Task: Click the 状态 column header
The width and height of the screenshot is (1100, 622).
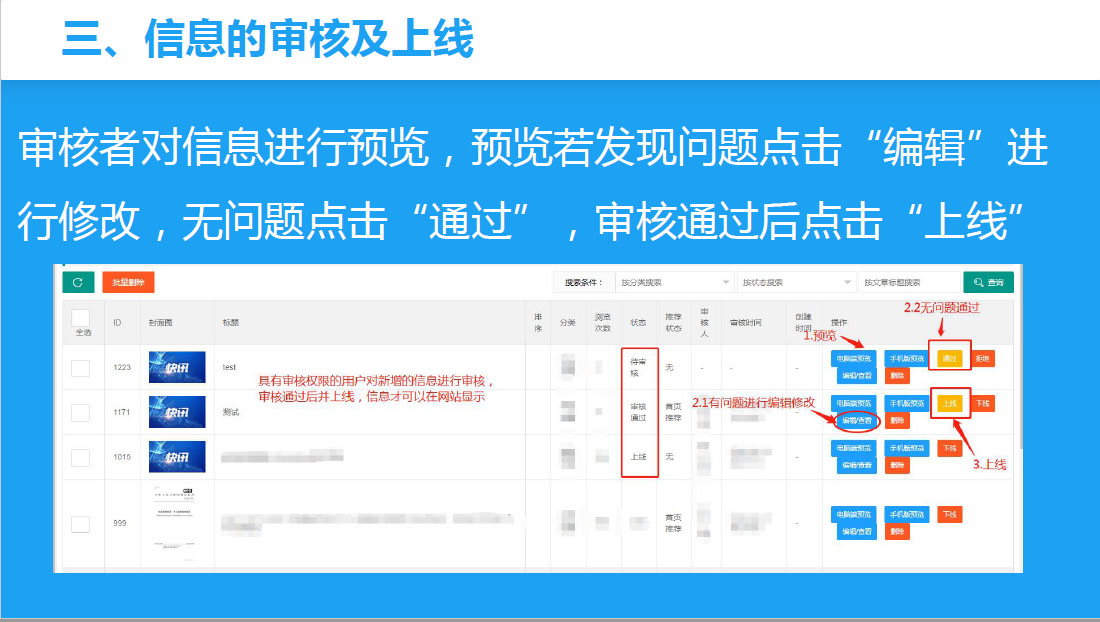Action: [x=638, y=323]
